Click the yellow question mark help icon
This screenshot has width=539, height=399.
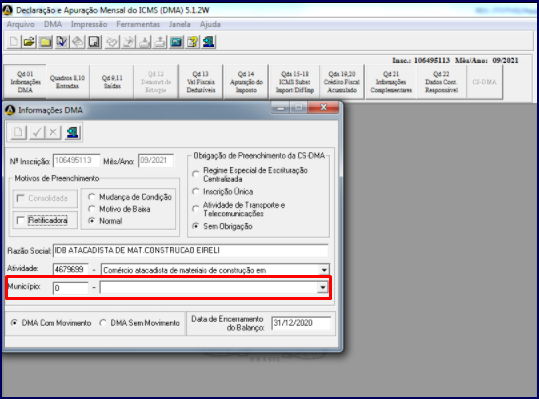pos(192,42)
